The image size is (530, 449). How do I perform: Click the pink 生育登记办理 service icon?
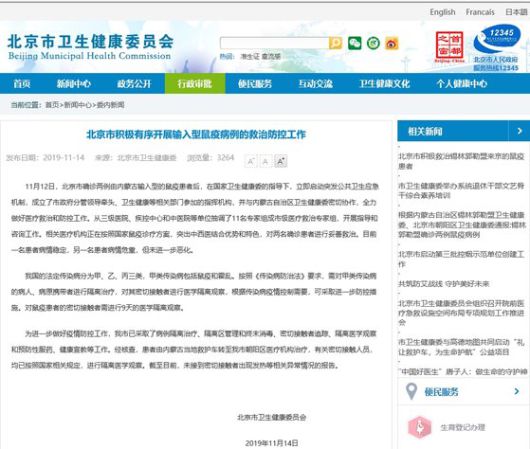point(419,427)
